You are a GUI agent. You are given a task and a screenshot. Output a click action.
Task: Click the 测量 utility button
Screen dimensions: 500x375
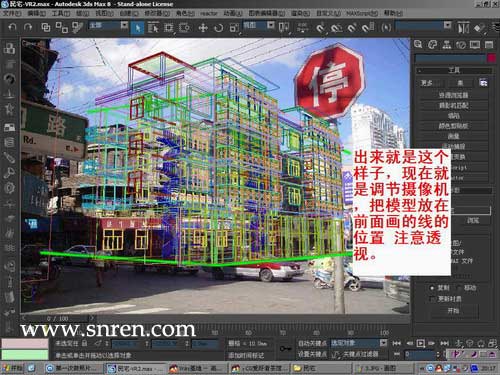pyautogui.click(x=453, y=136)
